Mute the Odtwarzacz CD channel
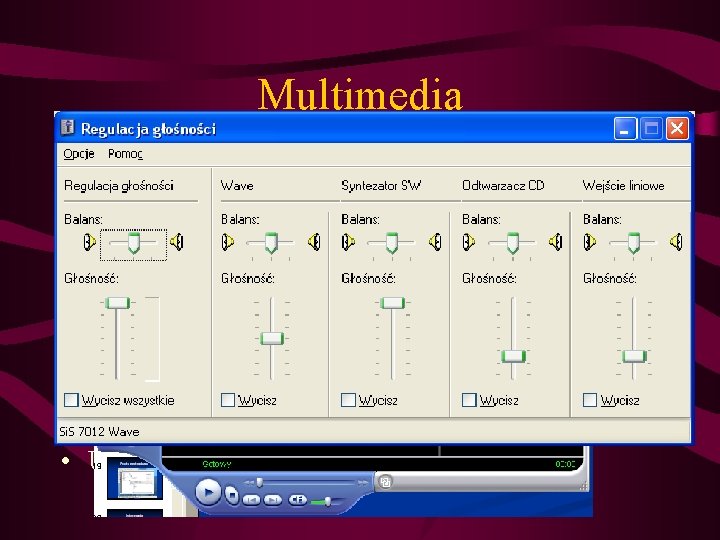The width and height of the screenshot is (720, 540). click(x=469, y=400)
